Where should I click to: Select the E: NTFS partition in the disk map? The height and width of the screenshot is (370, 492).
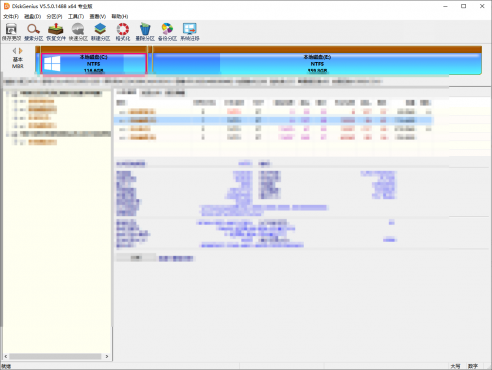[x=317, y=64]
